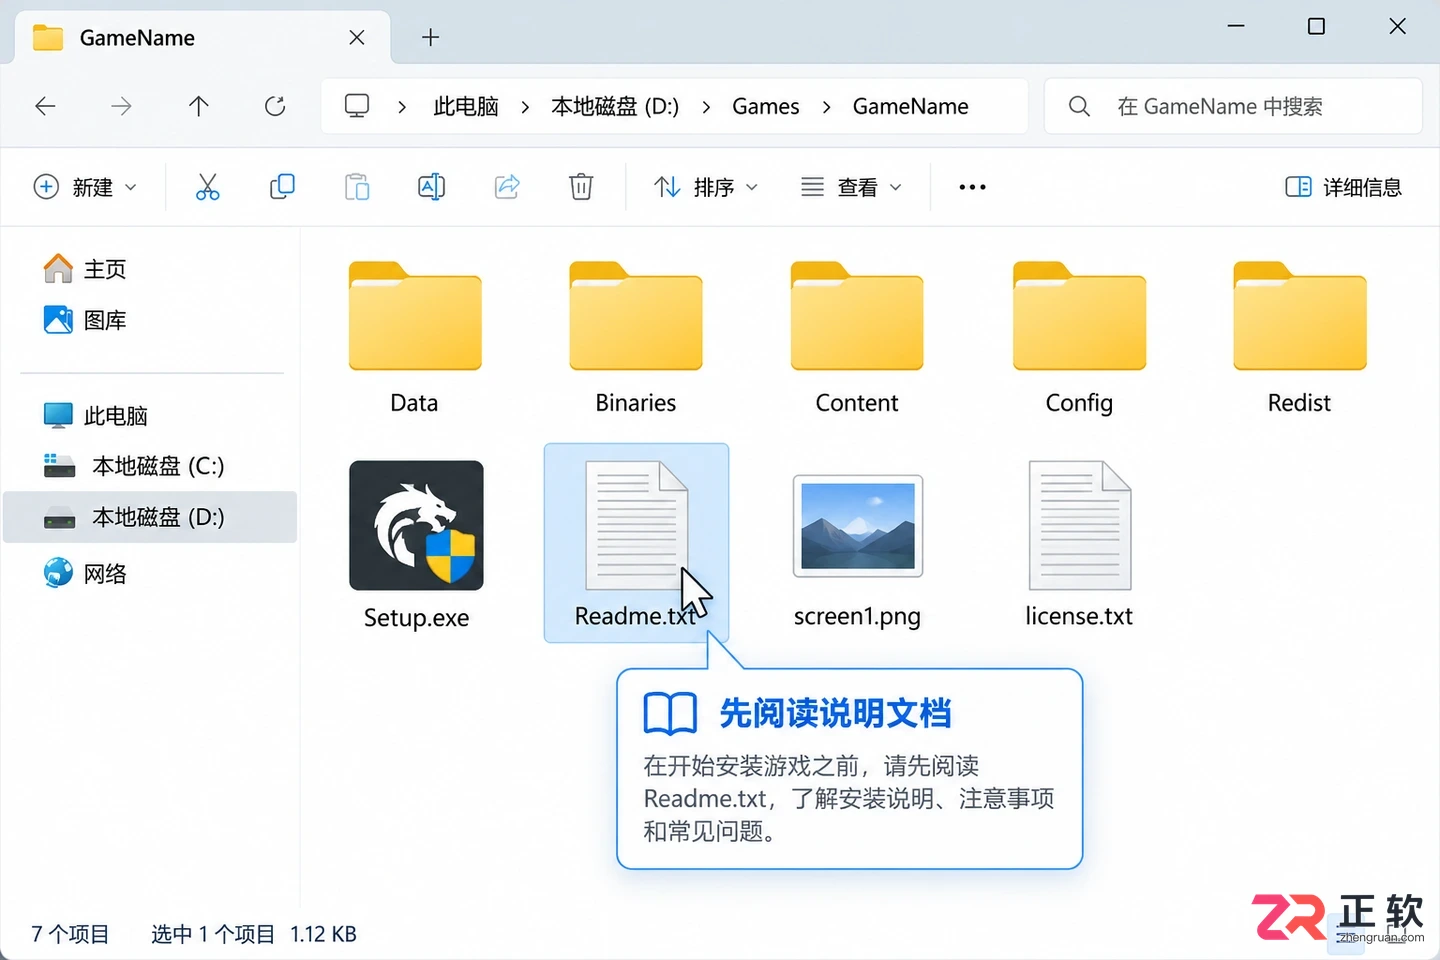Click 本地磁盘 (D:) in the address bar
The width and height of the screenshot is (1440, 960).
pyautogui.click(x=615, y=107)
